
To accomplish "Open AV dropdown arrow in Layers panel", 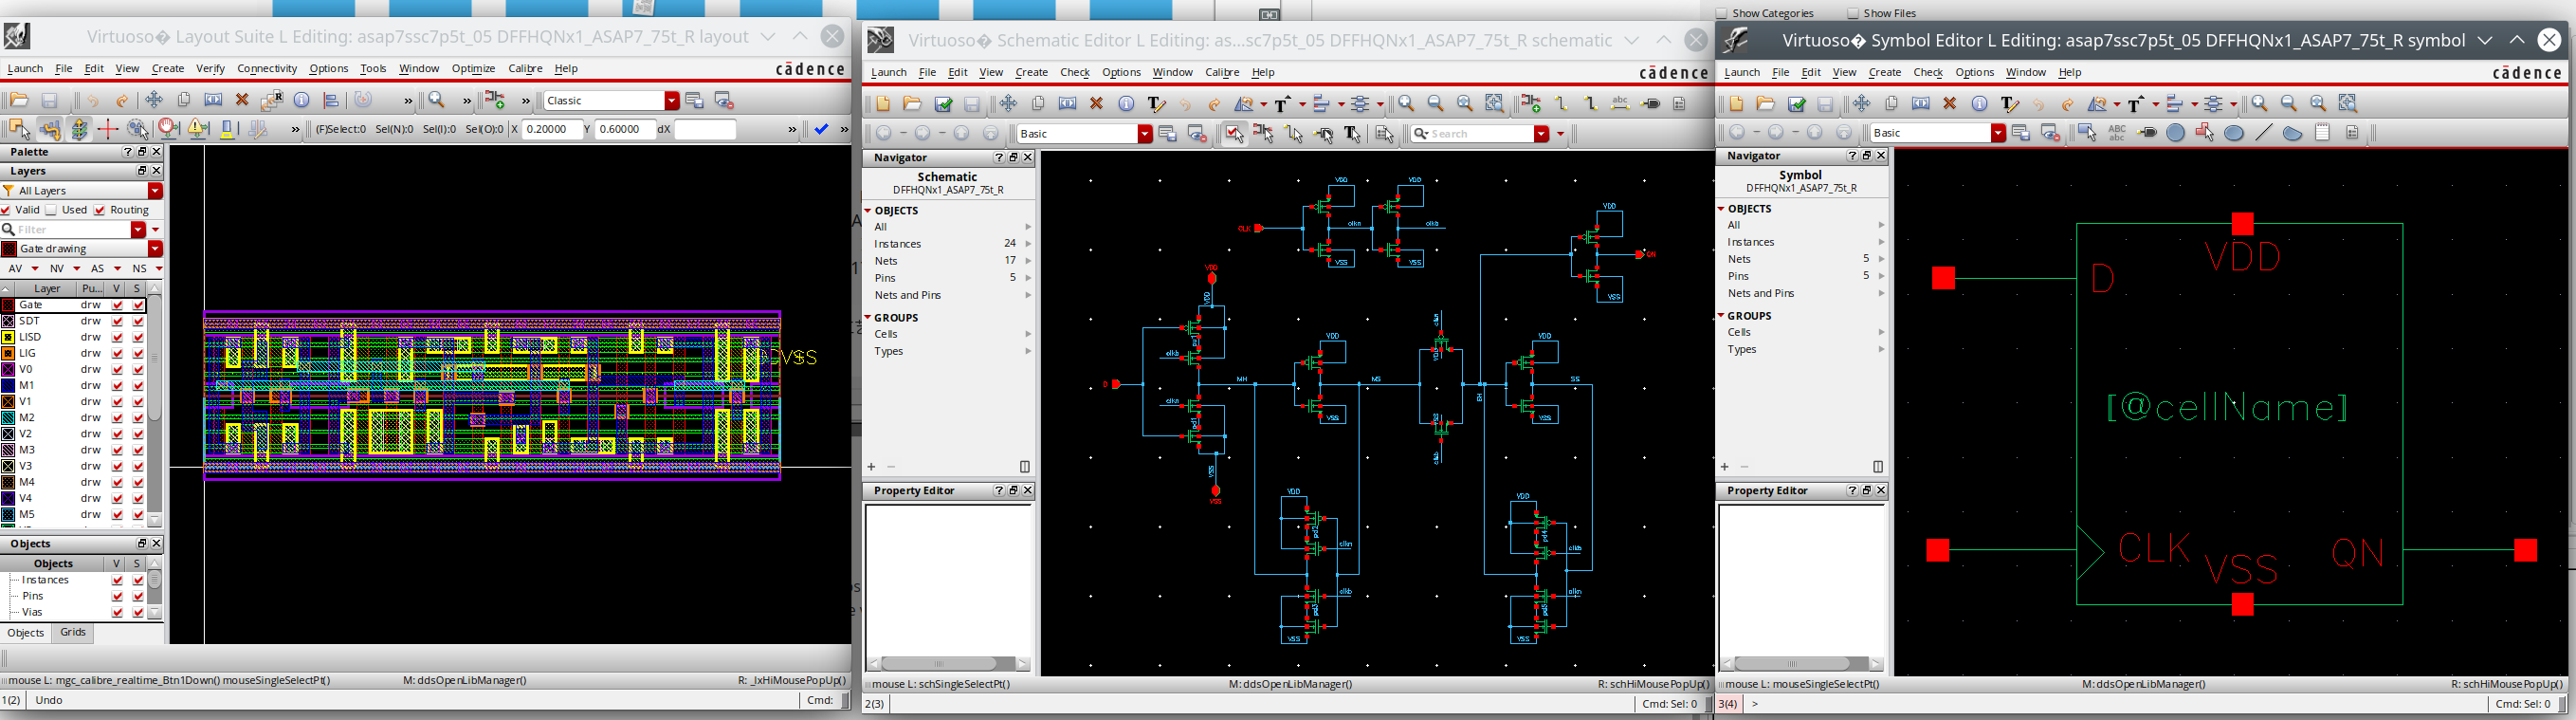I will 35,268.
